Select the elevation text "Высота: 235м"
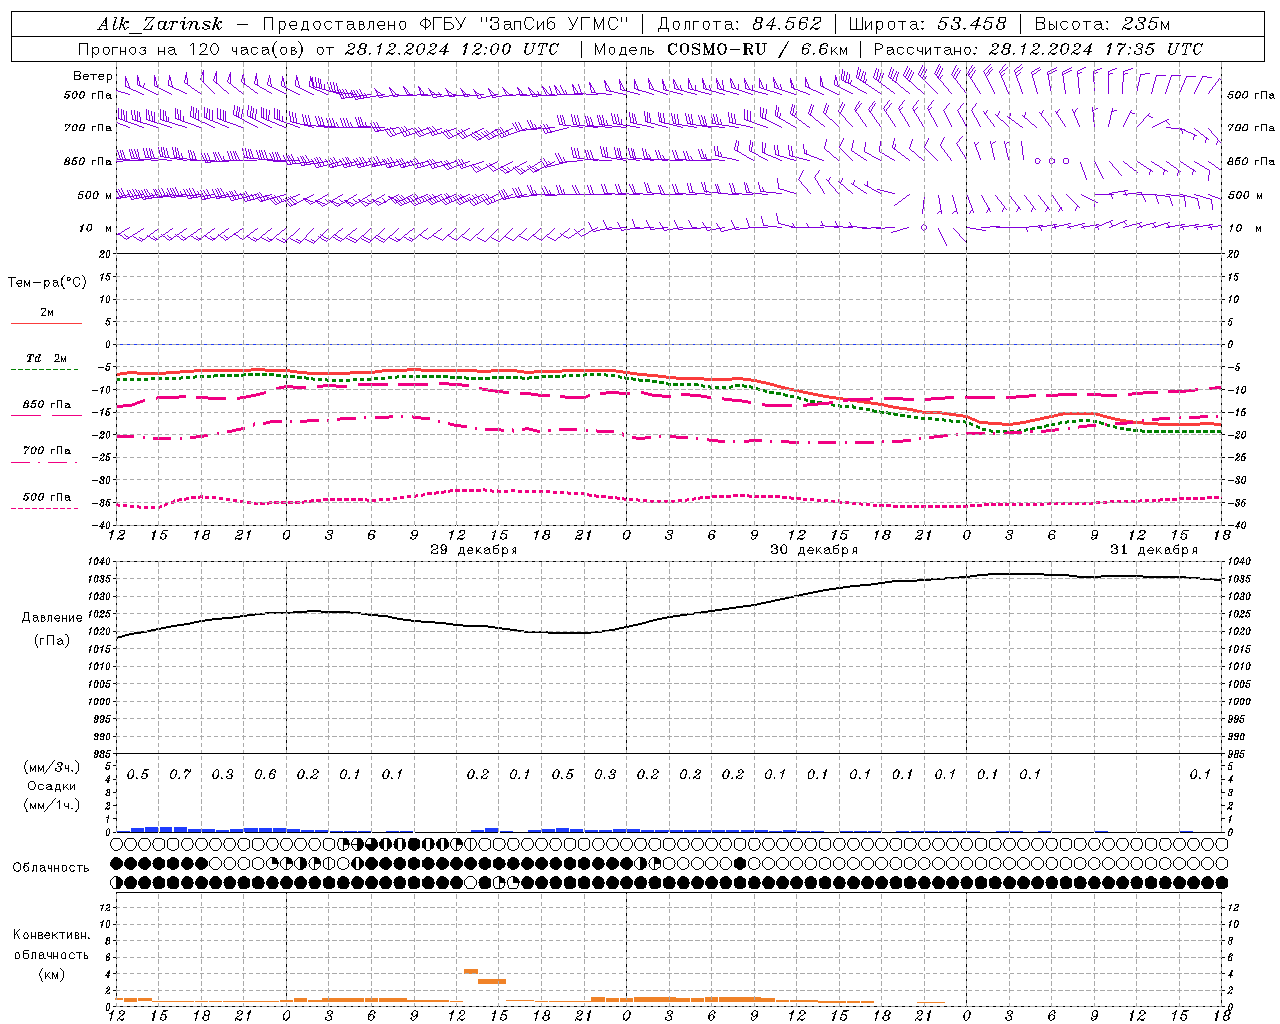The height and width of the screenshot is (1024, 1280). point(1102,24)
